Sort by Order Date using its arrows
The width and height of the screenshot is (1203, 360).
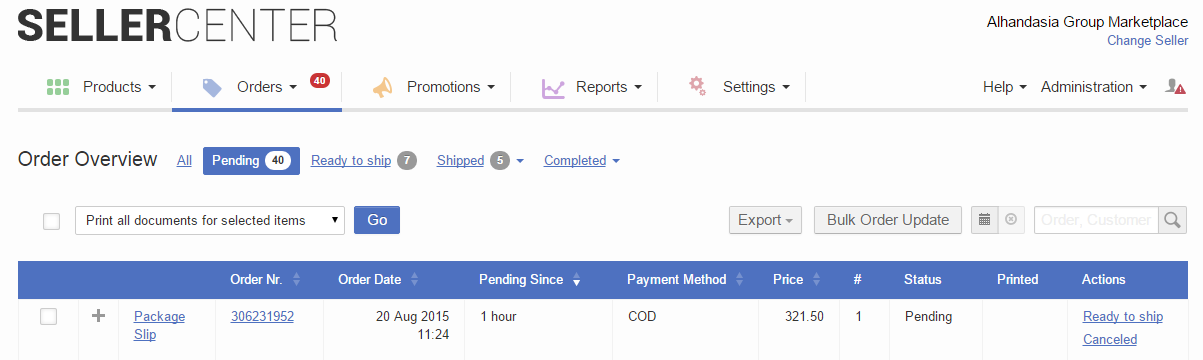(415, 280)
